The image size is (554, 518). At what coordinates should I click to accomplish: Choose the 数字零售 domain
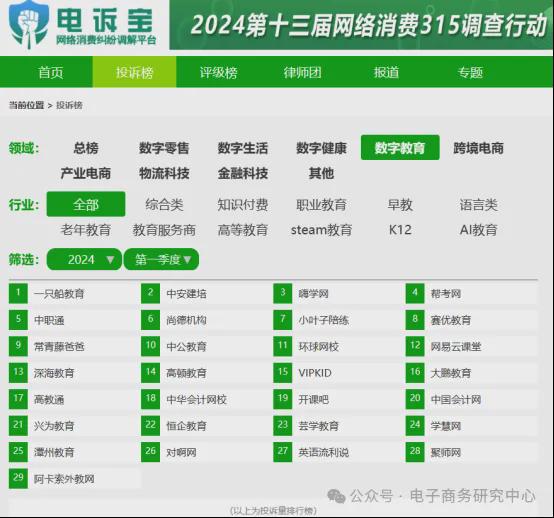point(164,148)
